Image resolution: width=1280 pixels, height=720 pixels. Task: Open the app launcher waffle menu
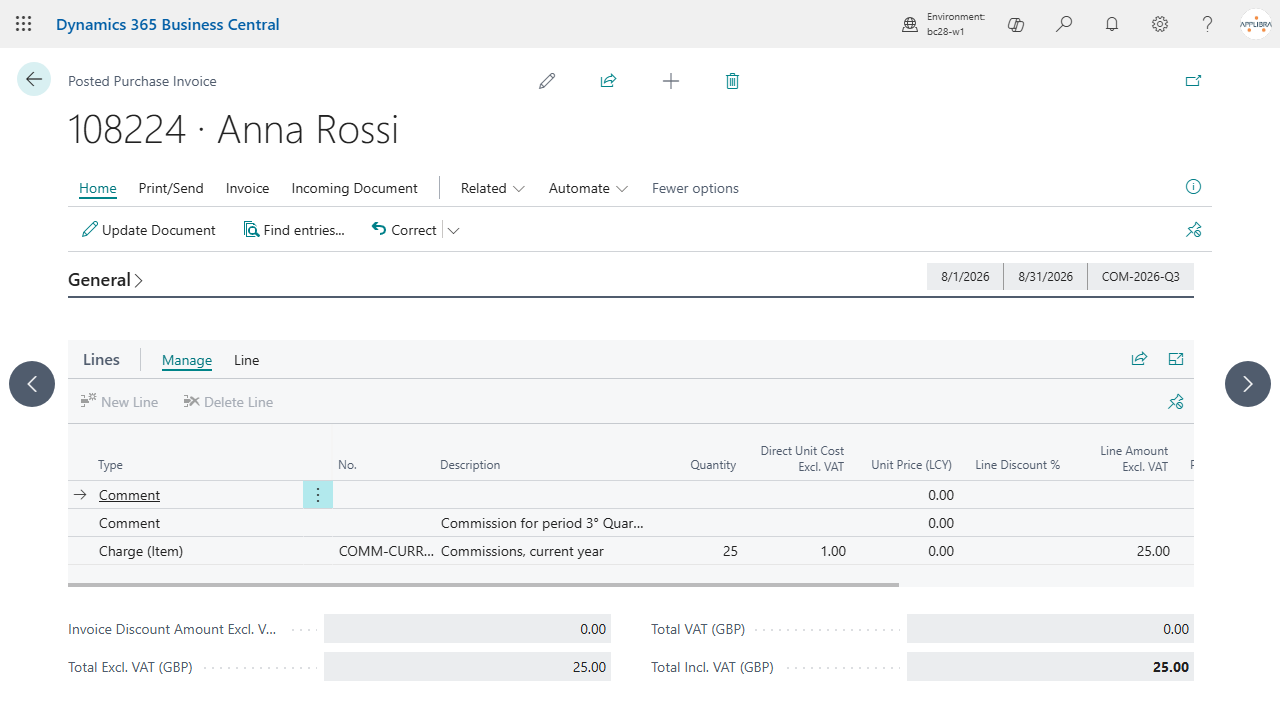[24, 24]
